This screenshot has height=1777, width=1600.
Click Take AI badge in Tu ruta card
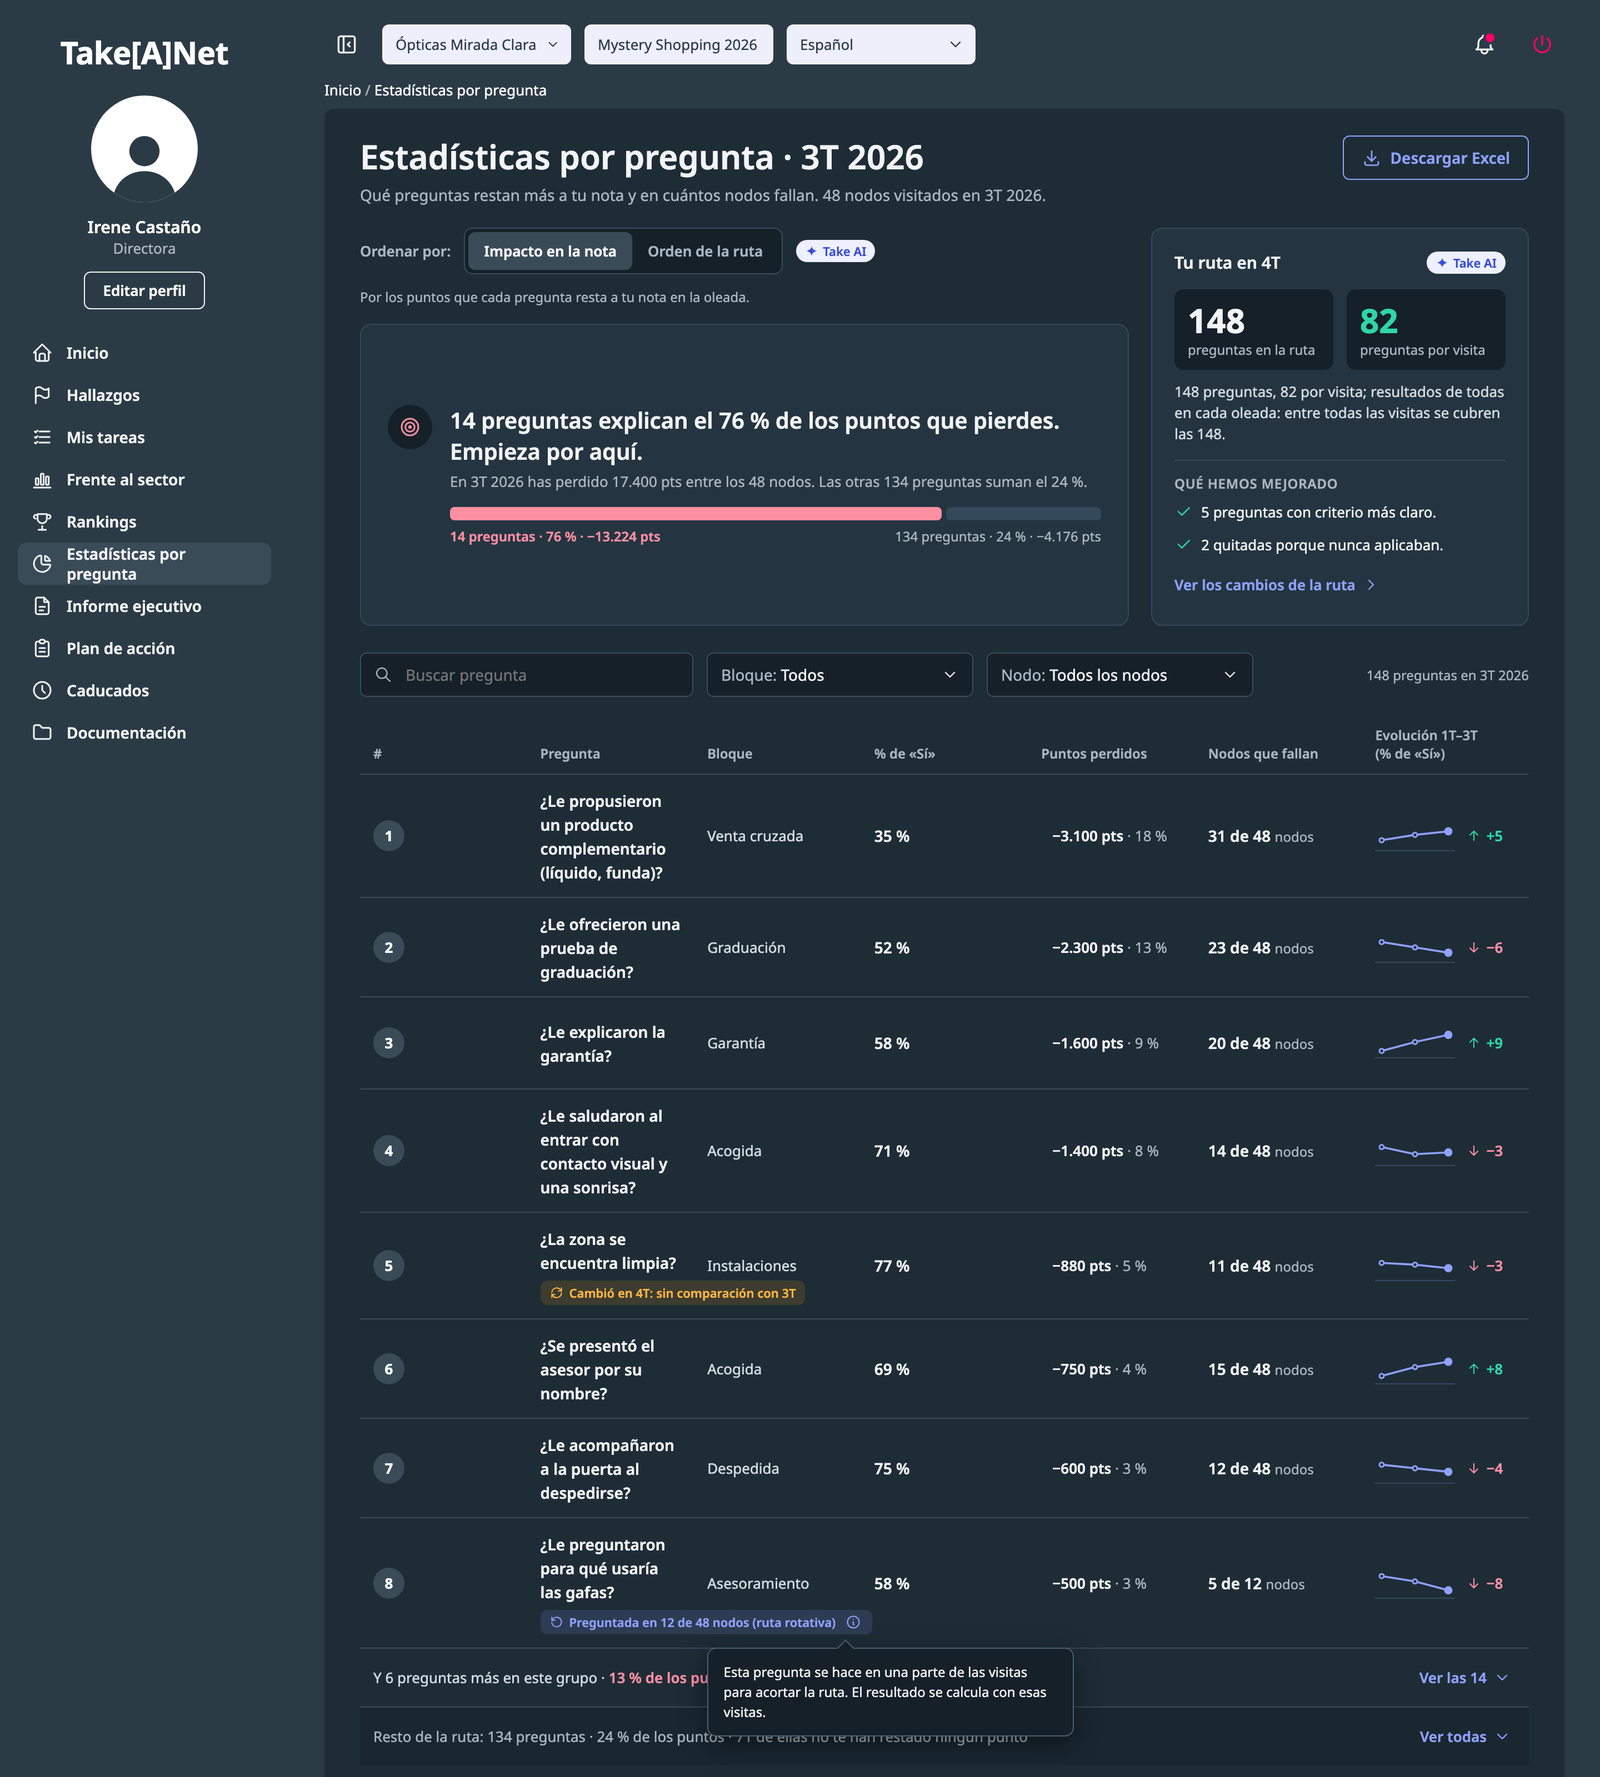[x=1465, y=263]
